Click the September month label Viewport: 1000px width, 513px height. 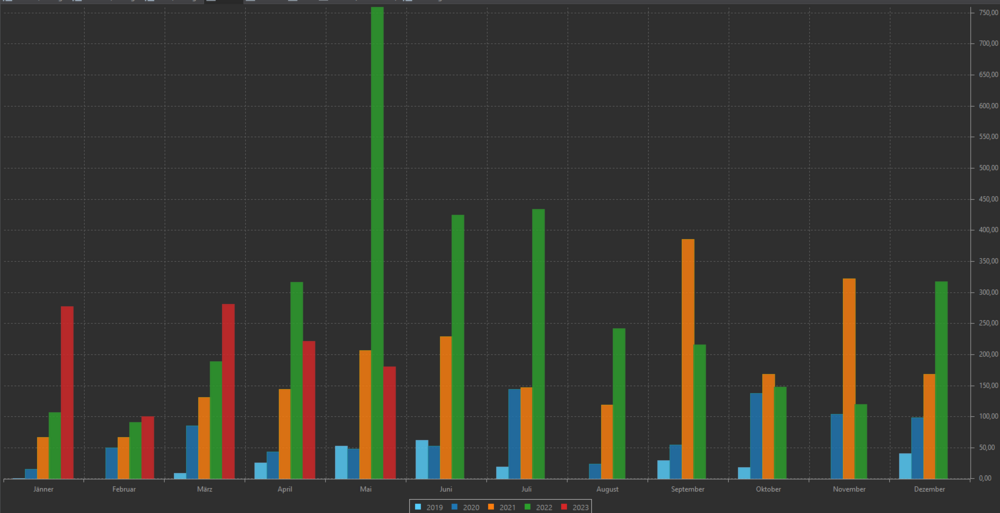point(688,489)
